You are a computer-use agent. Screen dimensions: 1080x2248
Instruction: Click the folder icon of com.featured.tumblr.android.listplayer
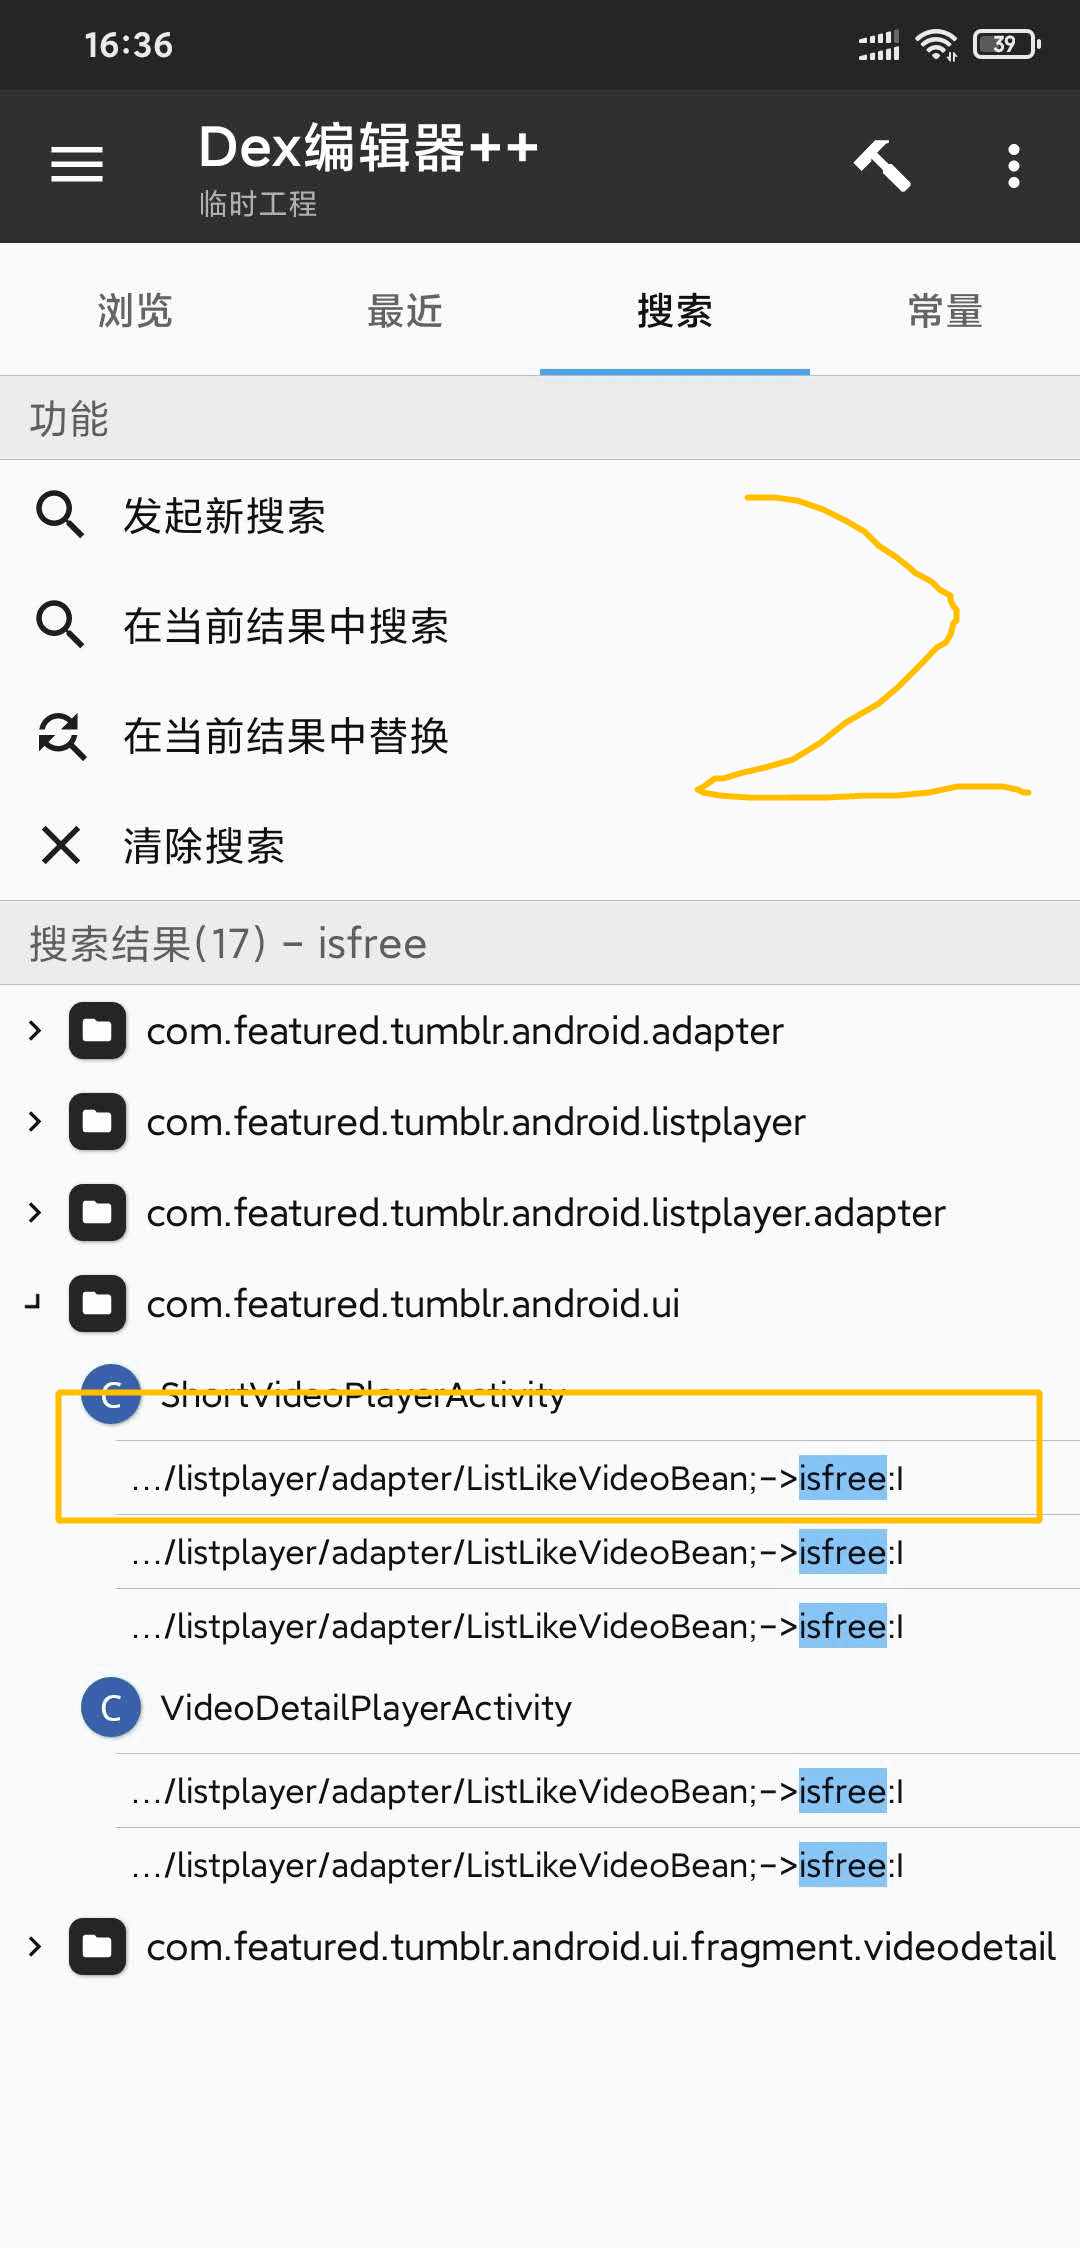97,1122
